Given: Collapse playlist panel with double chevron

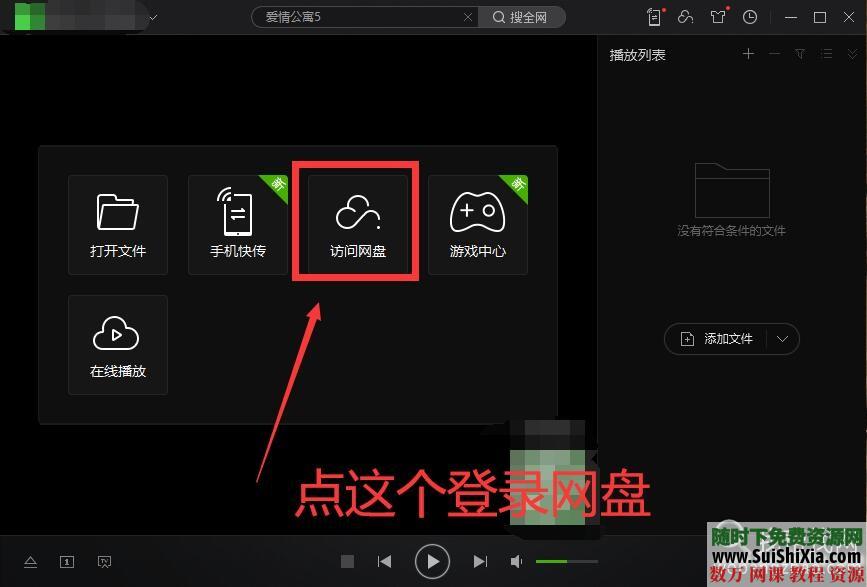Looking at the screenshot, I should pos(852,54).
